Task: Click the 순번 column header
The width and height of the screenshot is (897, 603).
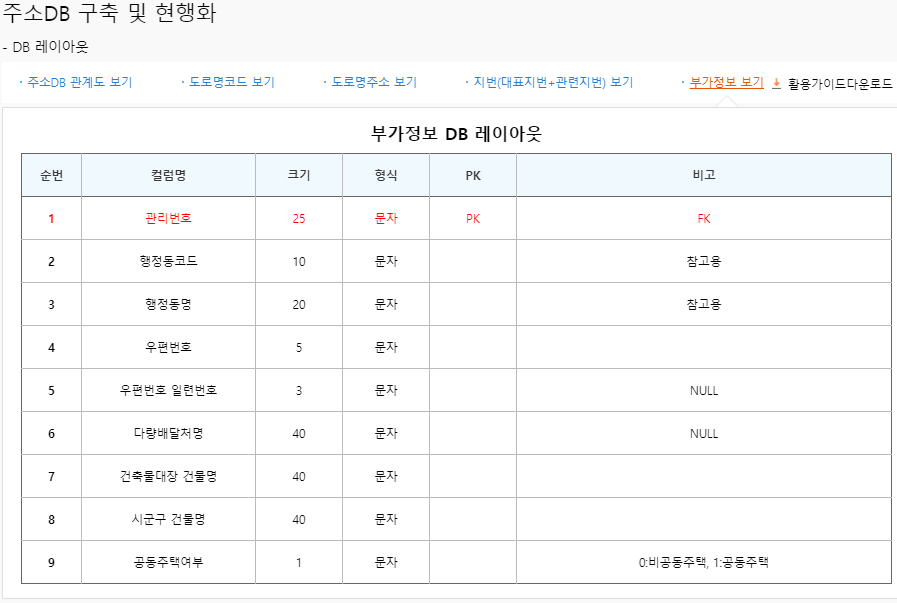Action: pos(51,175)
